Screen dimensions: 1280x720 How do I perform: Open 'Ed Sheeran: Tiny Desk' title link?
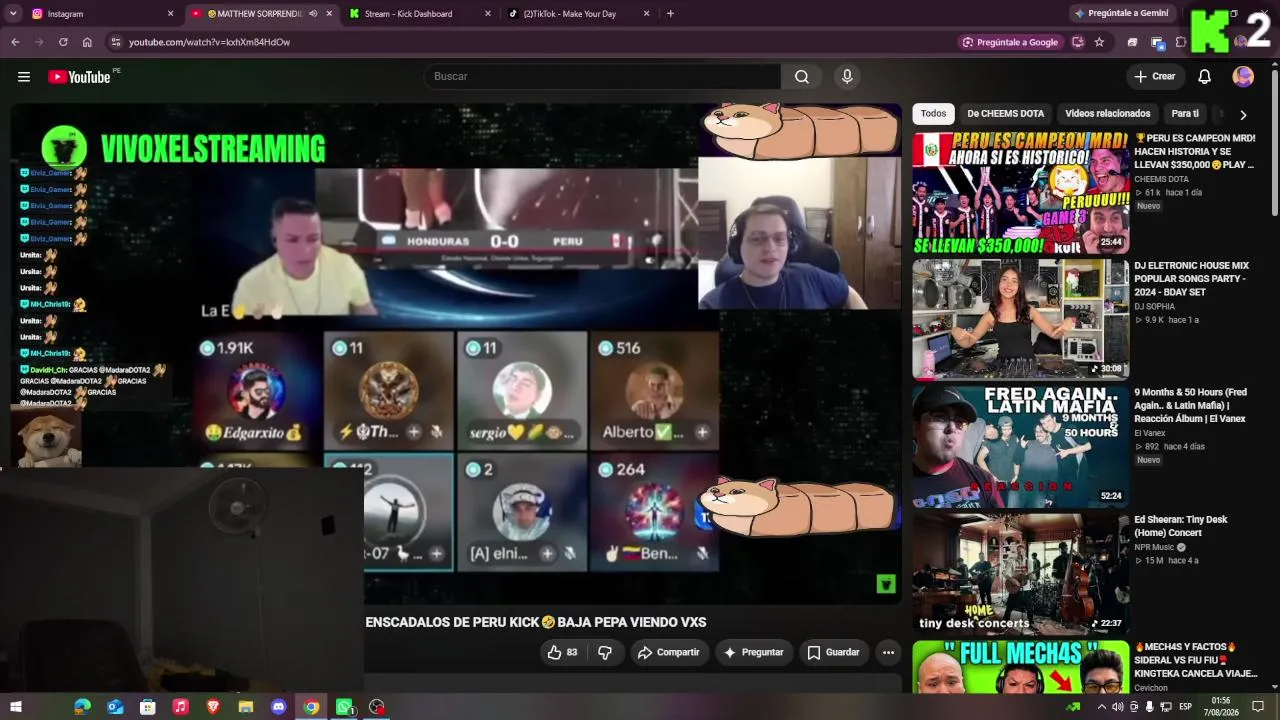point(1181,526)
